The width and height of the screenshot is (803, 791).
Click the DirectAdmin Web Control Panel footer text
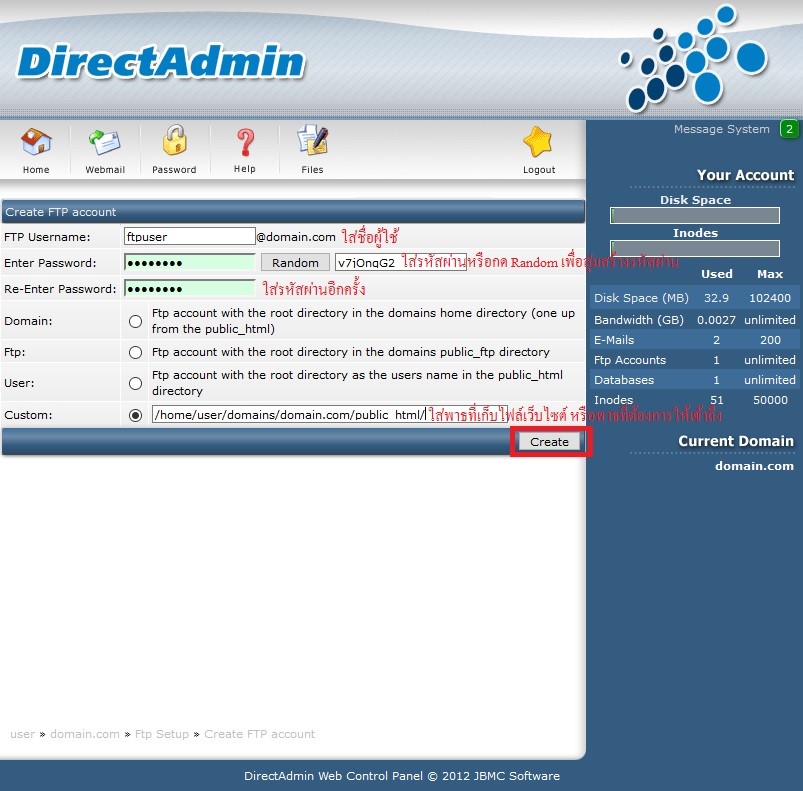pos(402,776)
